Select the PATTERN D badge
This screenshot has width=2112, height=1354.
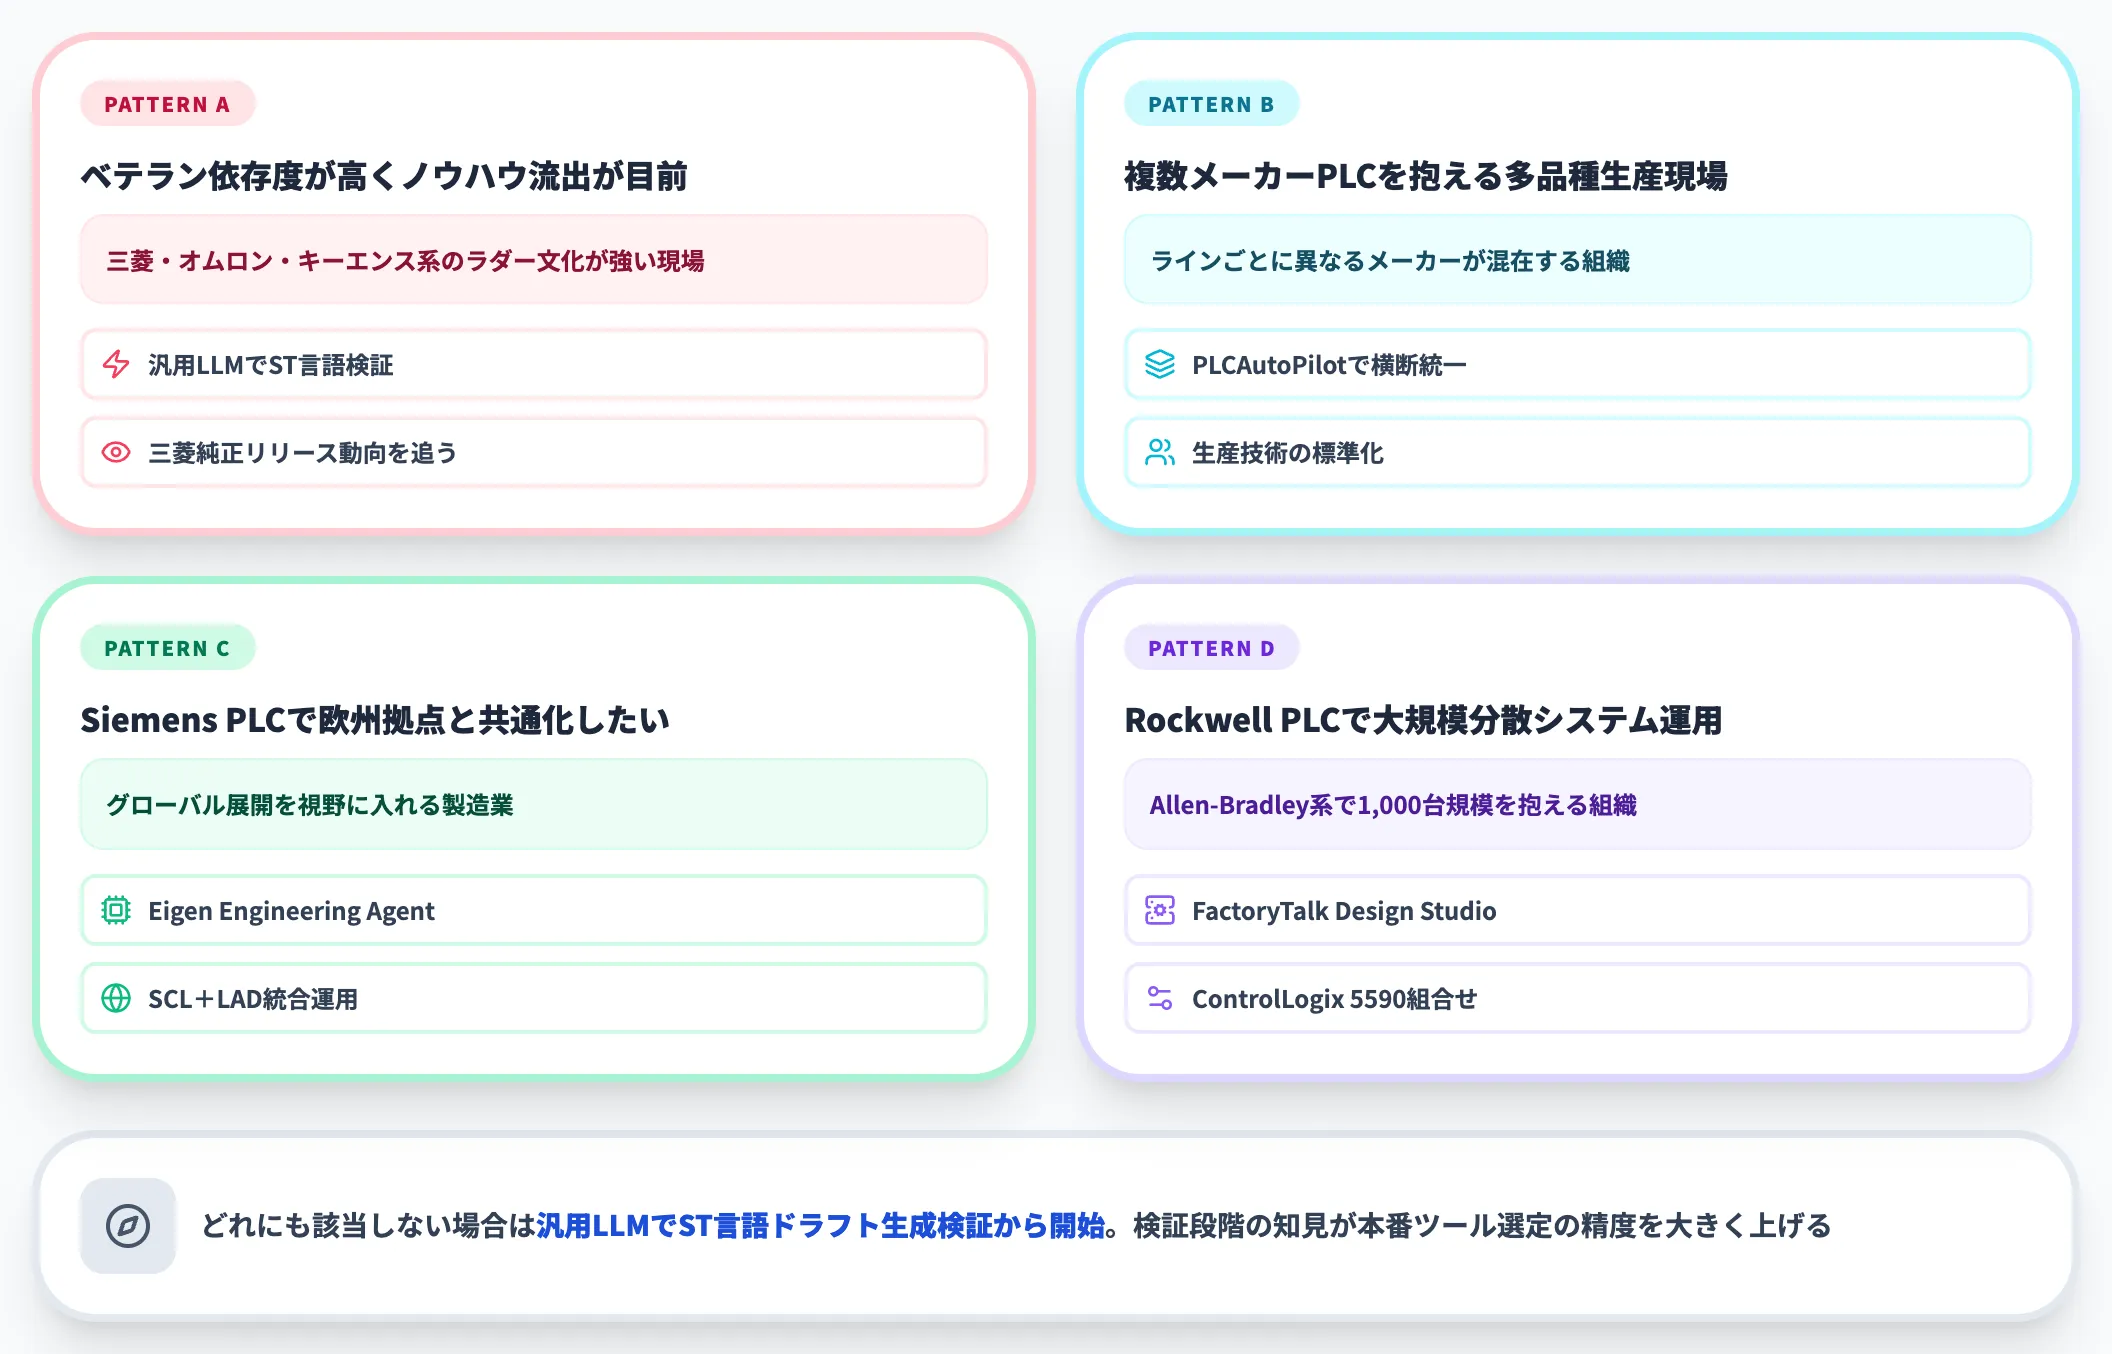(1211, 648)
